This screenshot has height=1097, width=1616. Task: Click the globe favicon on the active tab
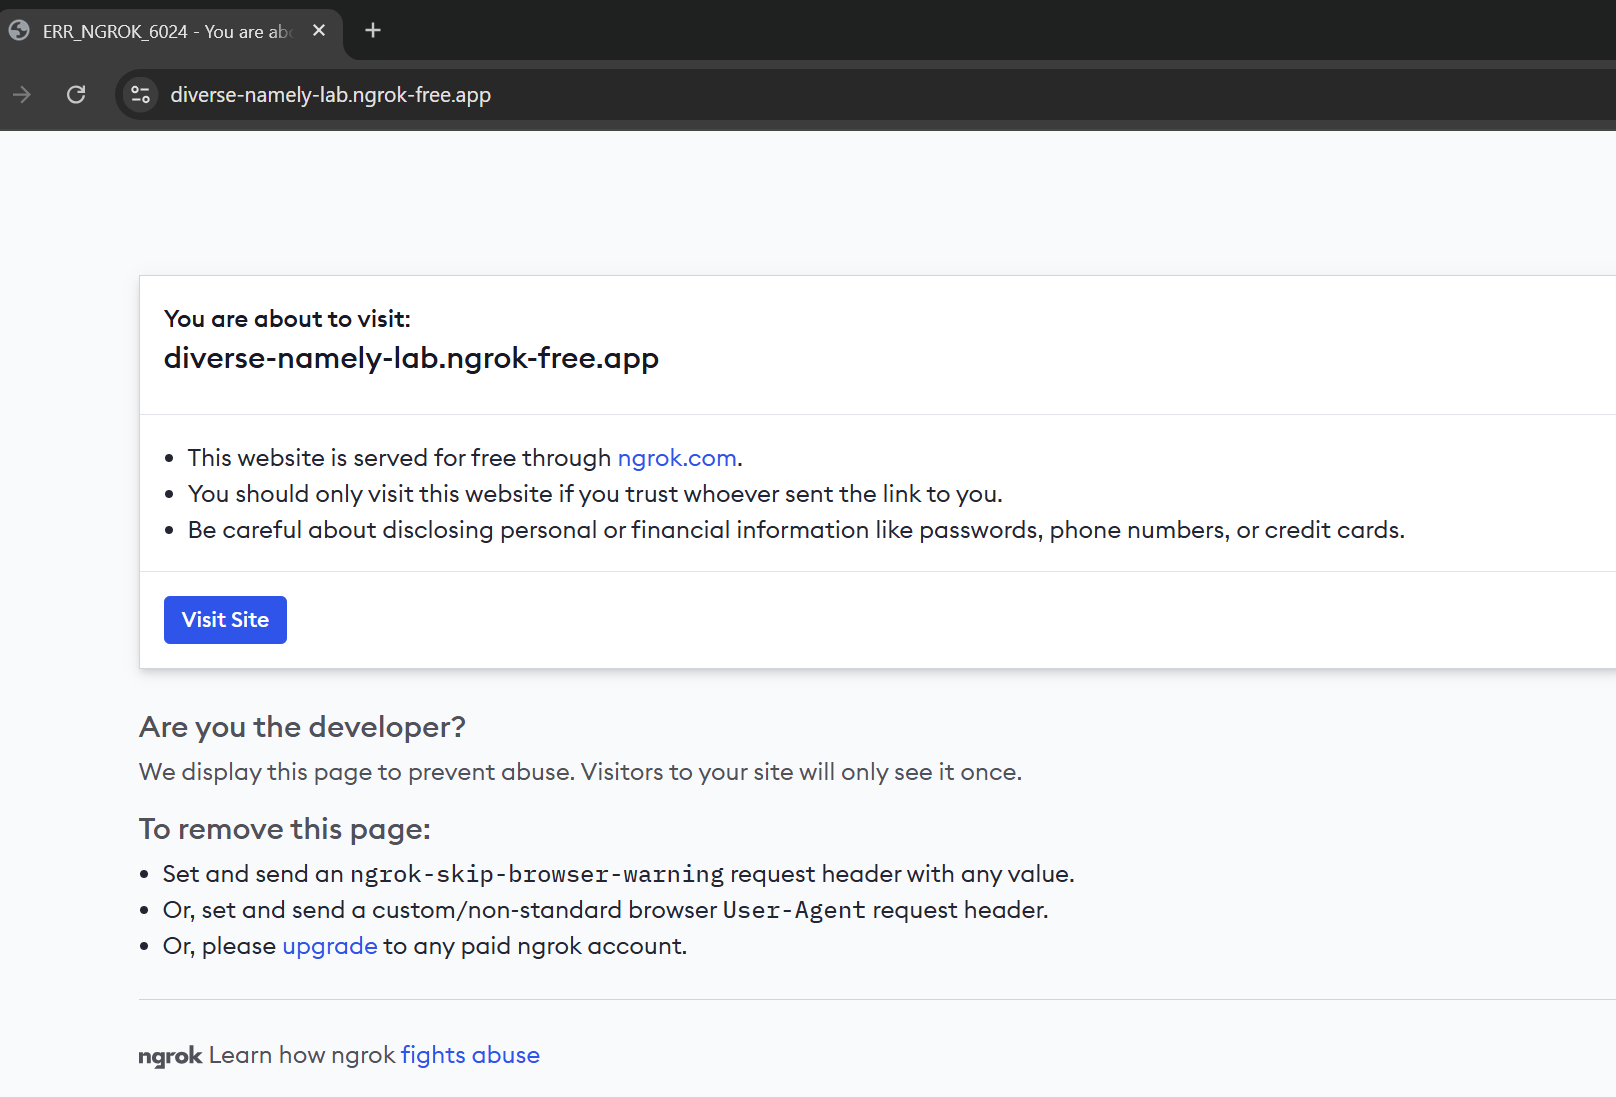(18, 31)
